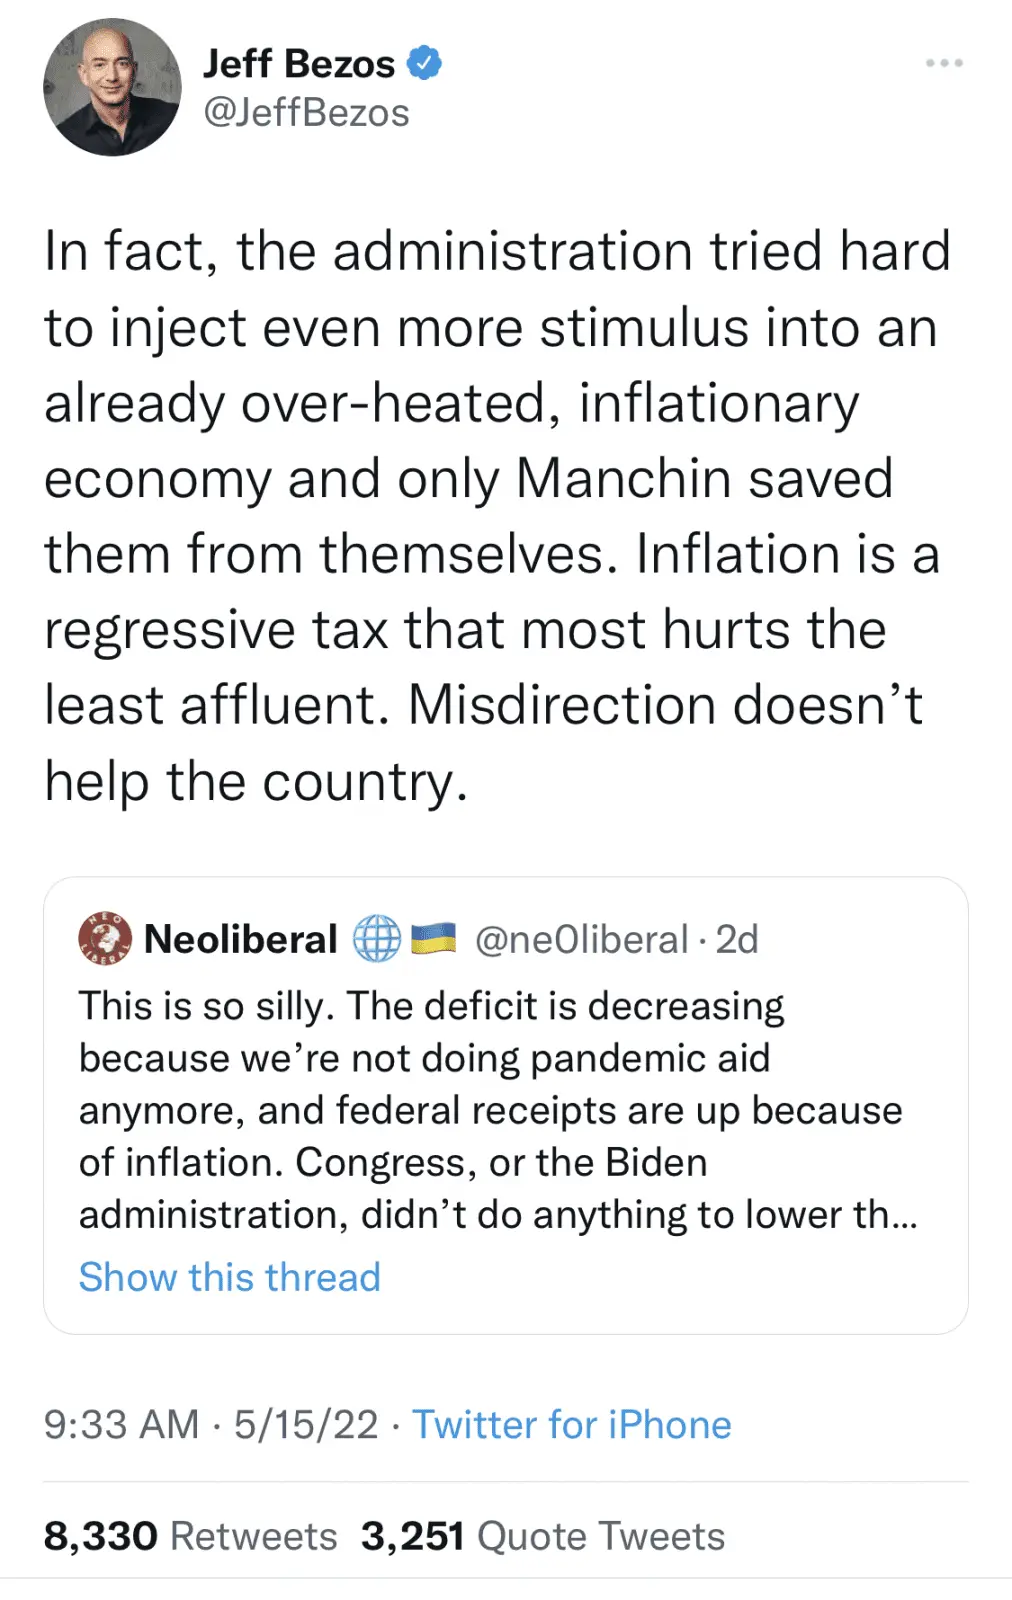The image size is (1012, 1600).
Task: Click the Jeff Bezos display name
Action: tap(298, 64)
